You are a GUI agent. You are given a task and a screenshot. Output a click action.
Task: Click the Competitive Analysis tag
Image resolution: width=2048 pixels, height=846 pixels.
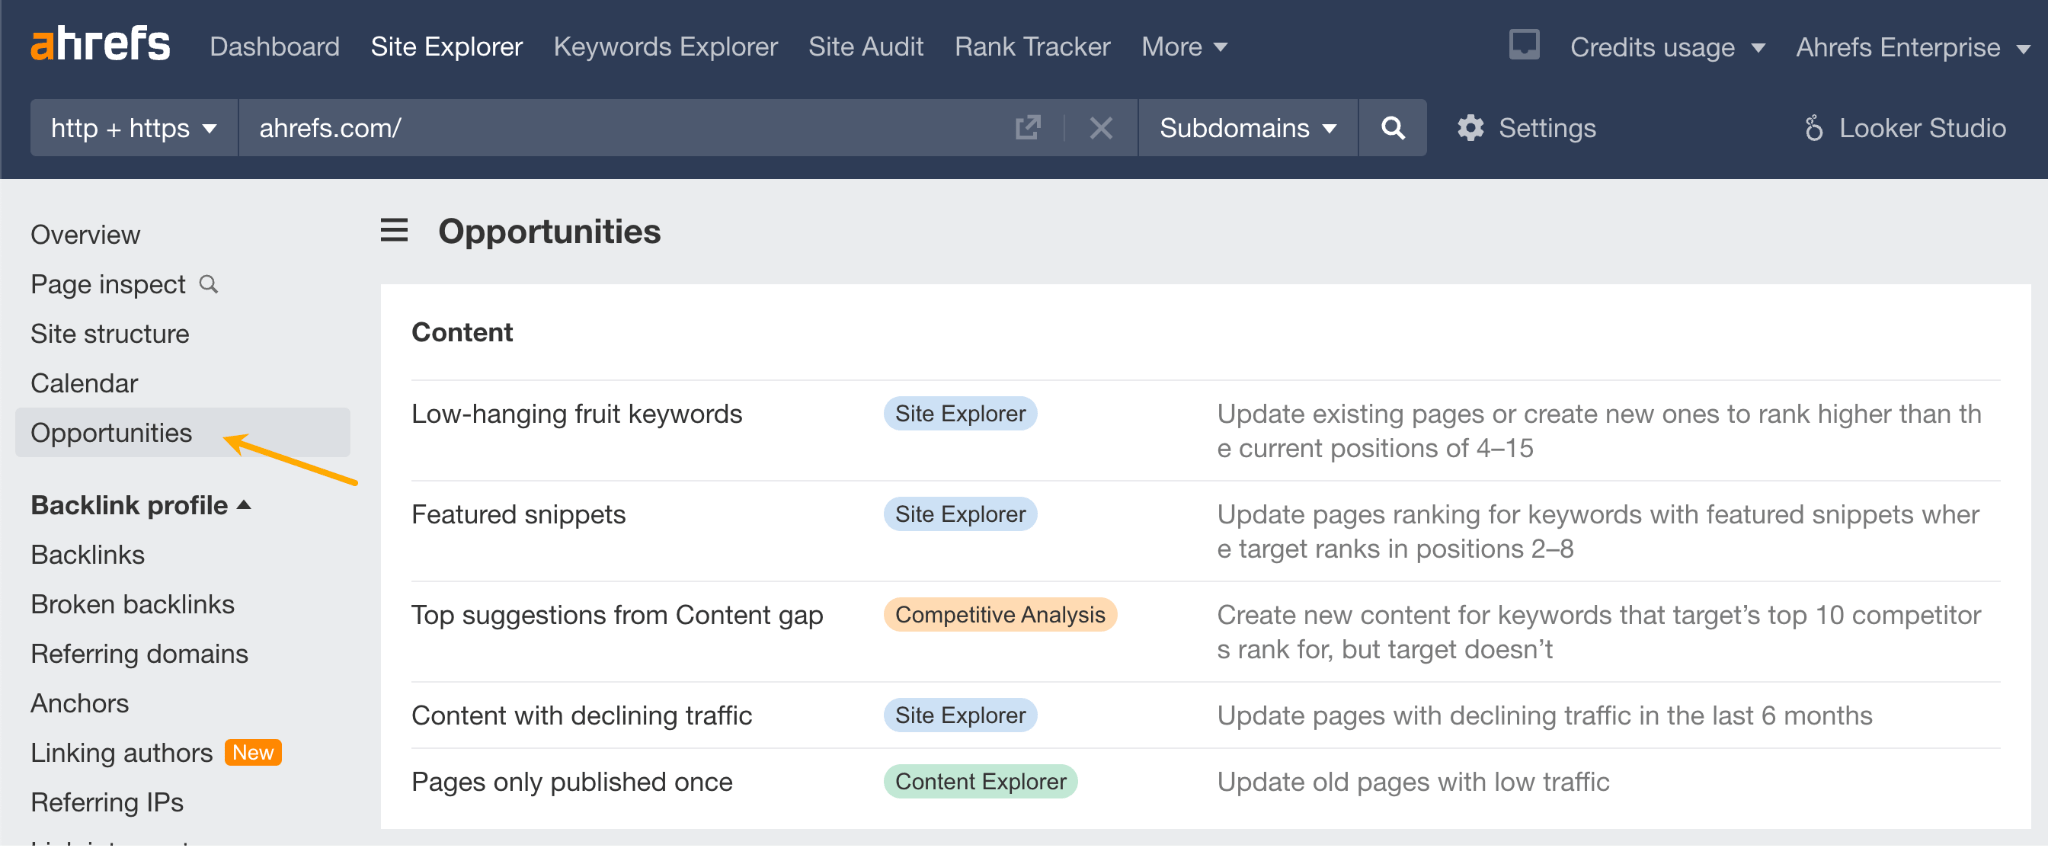[1000, 615]
